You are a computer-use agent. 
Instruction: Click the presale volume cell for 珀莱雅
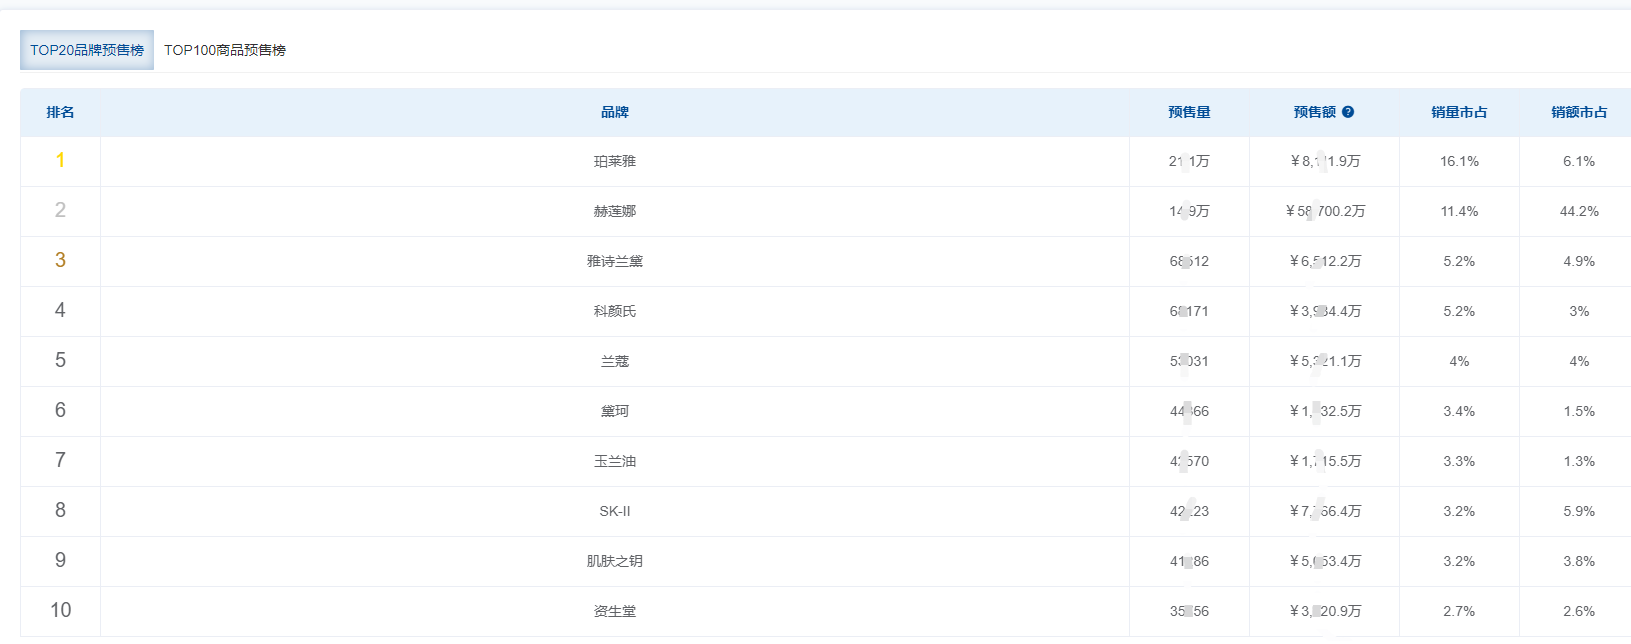(1189, 161)
